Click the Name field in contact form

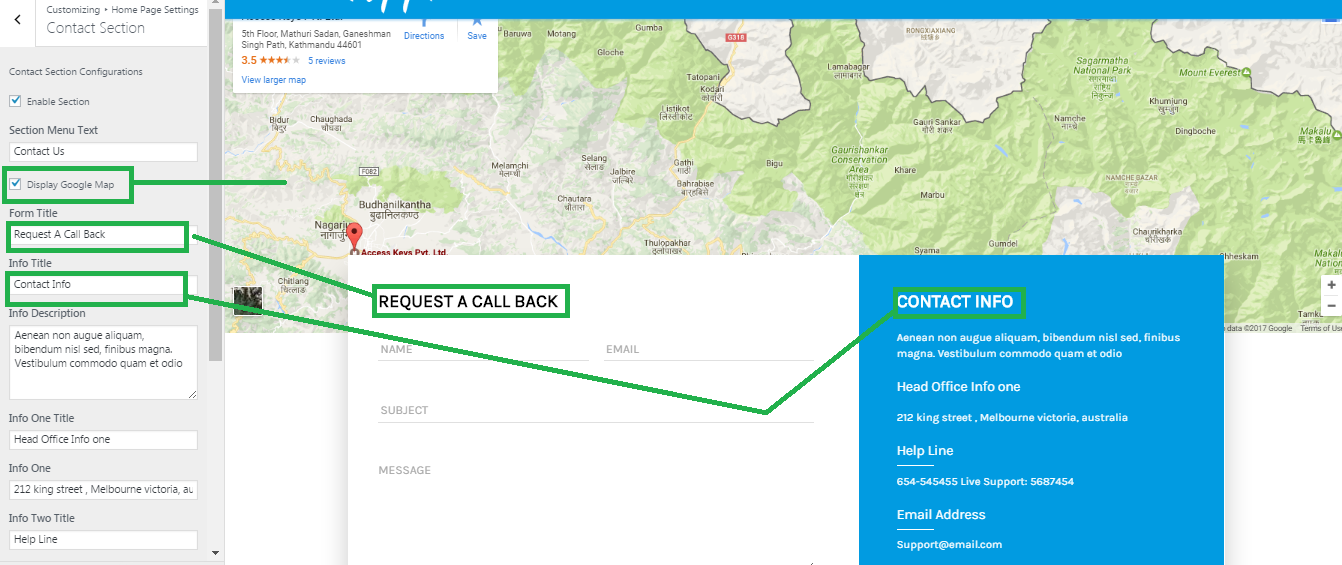[x=483, y=350]
